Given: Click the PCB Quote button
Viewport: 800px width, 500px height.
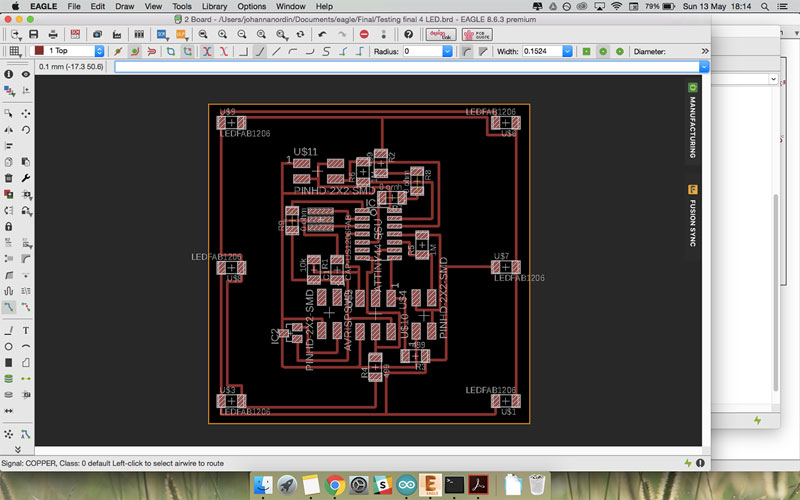Looking at the screenshot, I should click(x=477, y=35).
